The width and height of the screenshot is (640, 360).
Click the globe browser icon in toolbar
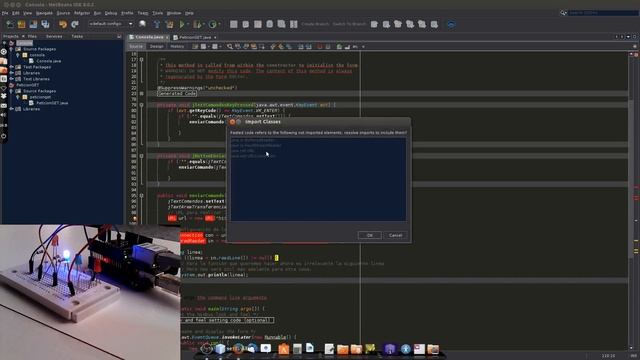[142, 24]
